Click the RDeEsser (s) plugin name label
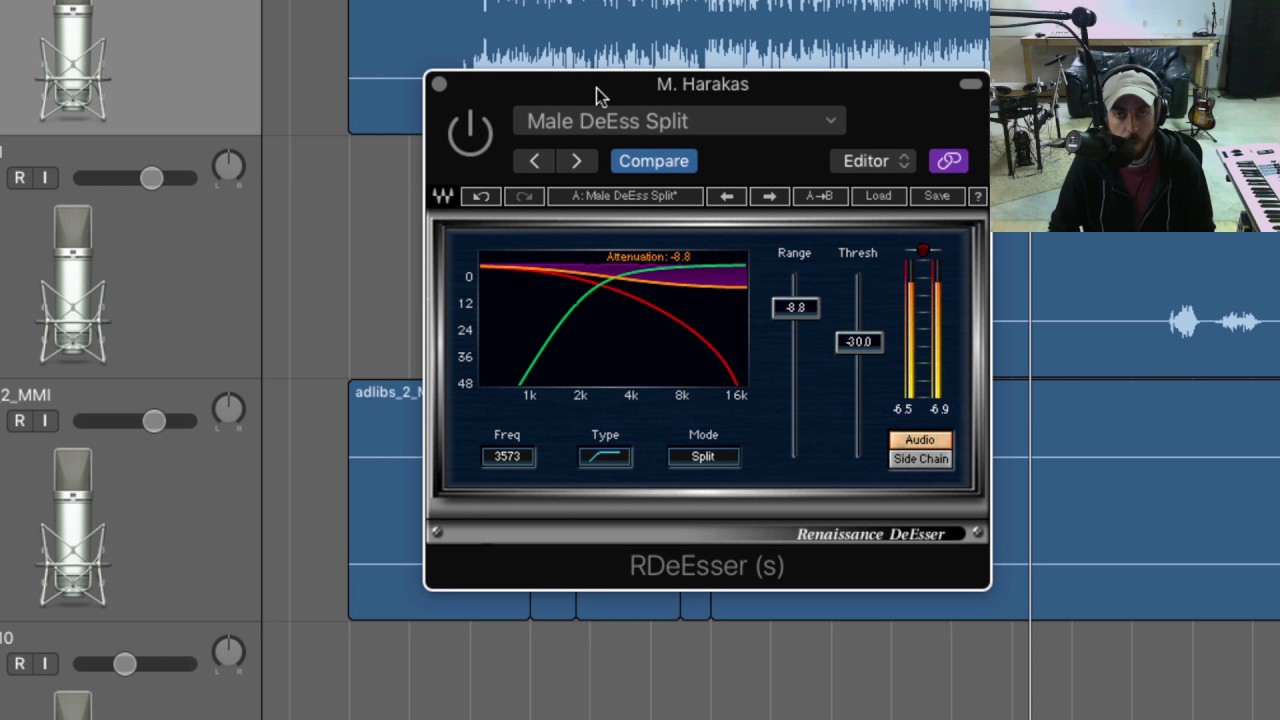Image resolution: width=1280 pixels, height=720 pixels. coord(707,566)
